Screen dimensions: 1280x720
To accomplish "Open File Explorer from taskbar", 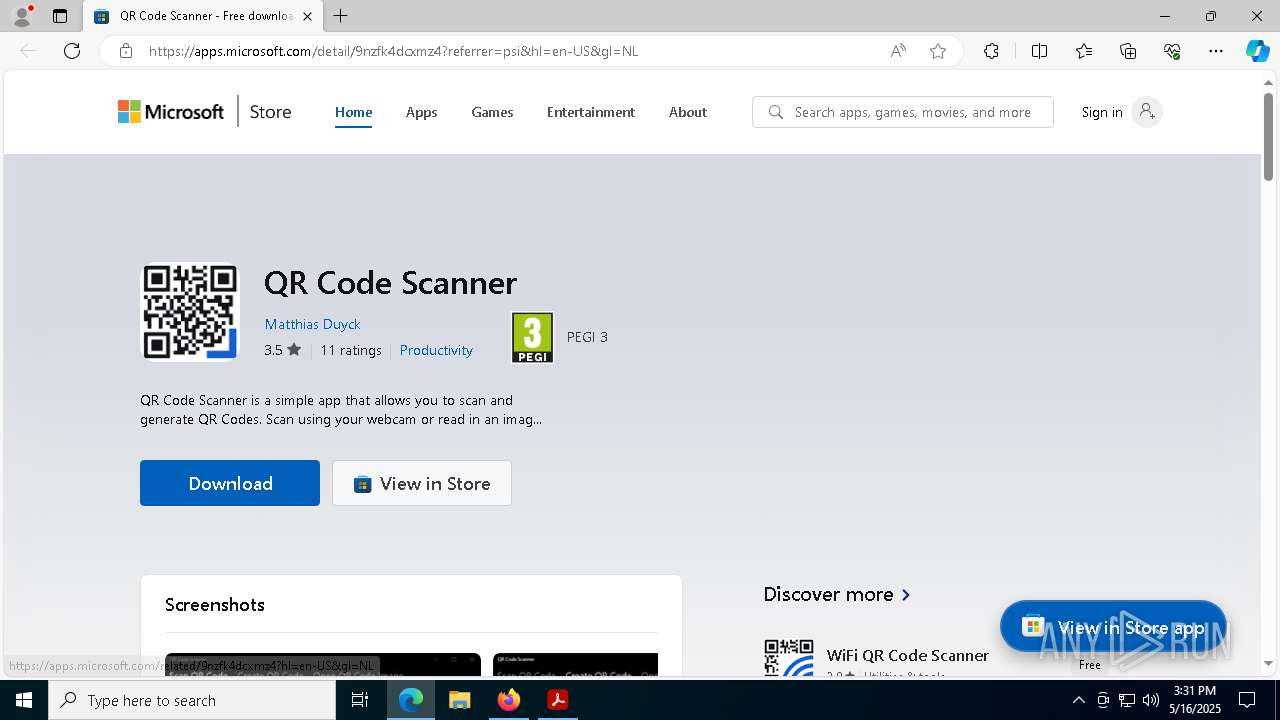I will coord(460,700).
